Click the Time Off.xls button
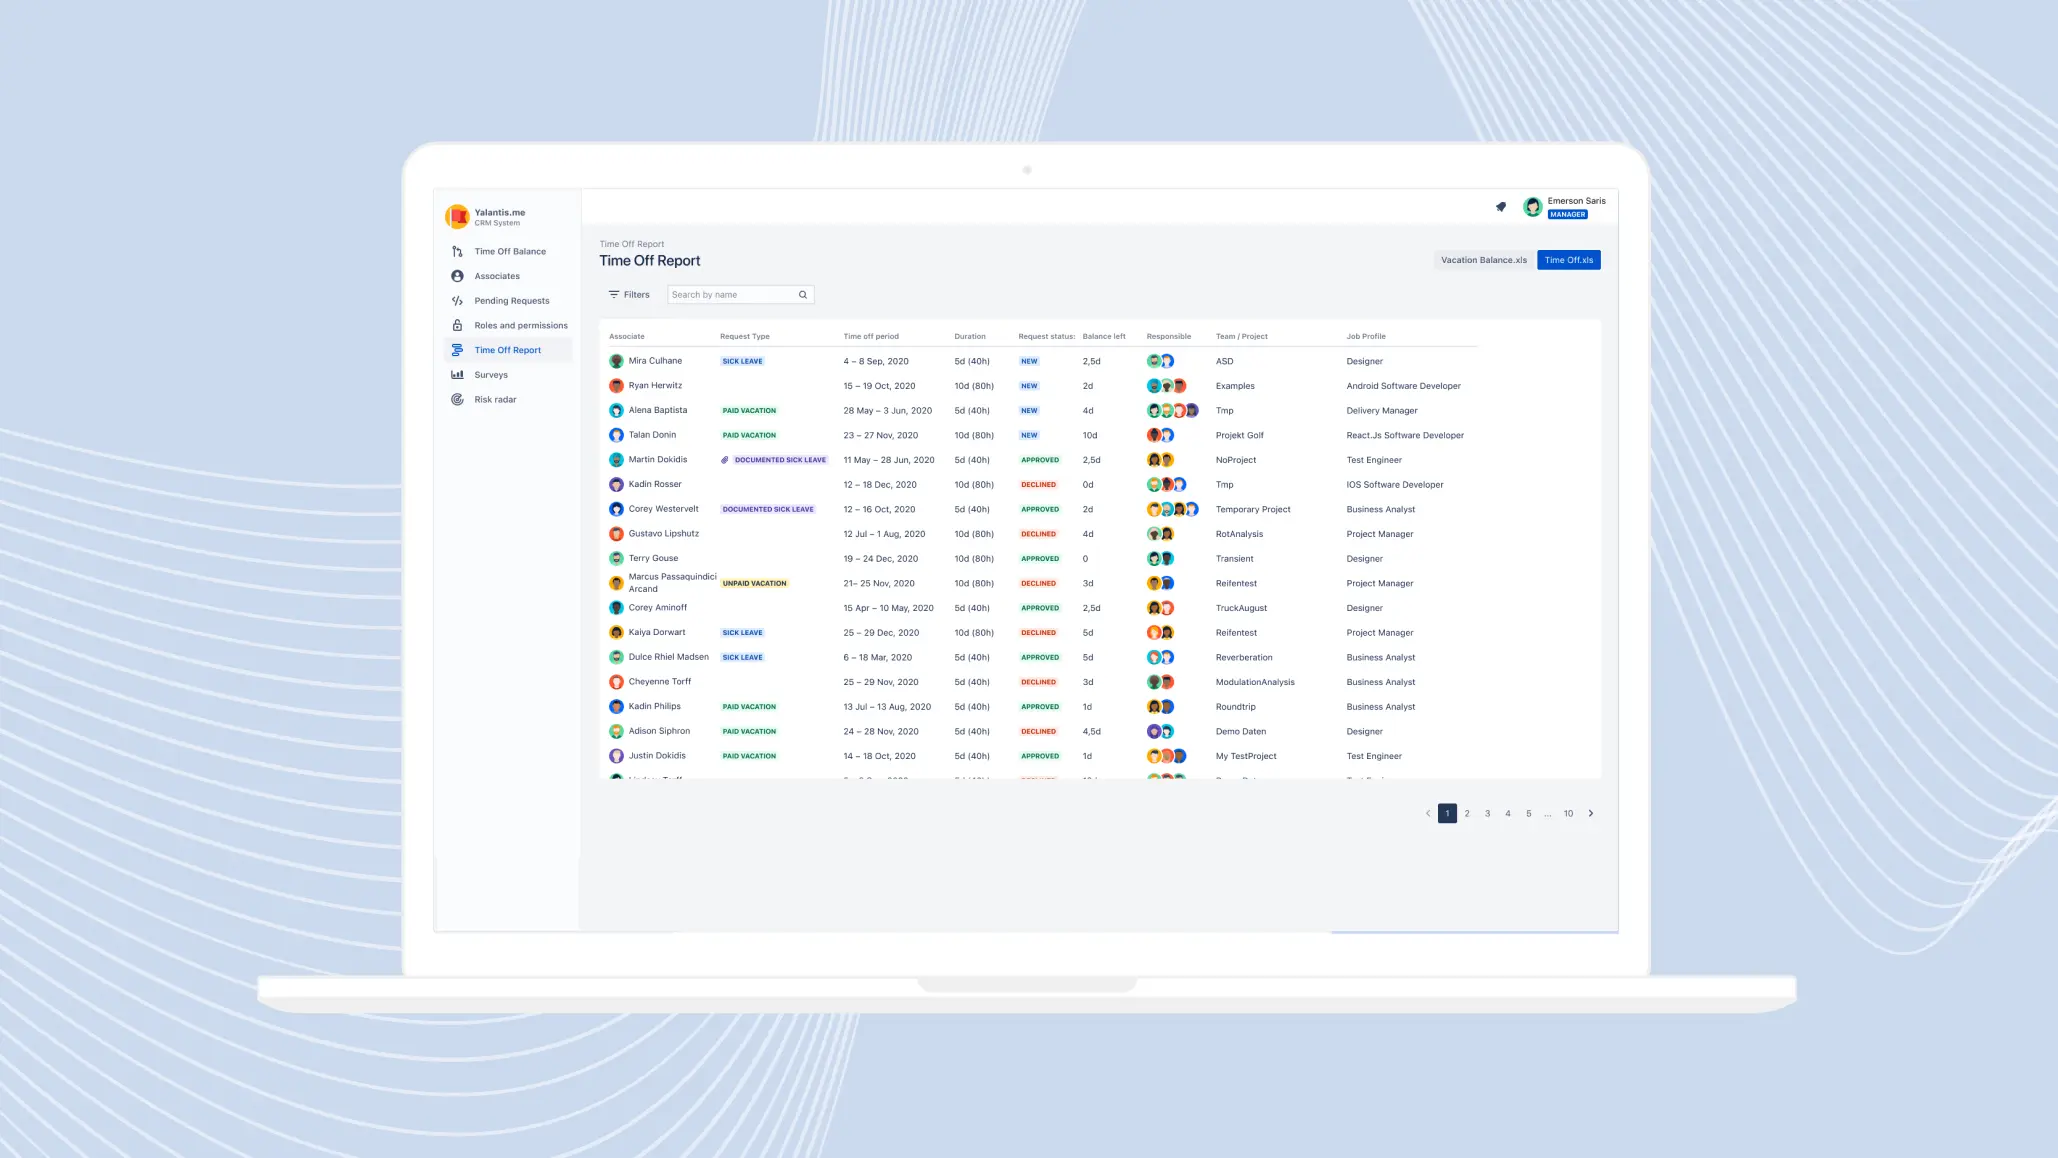The height and width of the screenshot is (1158, 2058). click(x=1568, y=260)
